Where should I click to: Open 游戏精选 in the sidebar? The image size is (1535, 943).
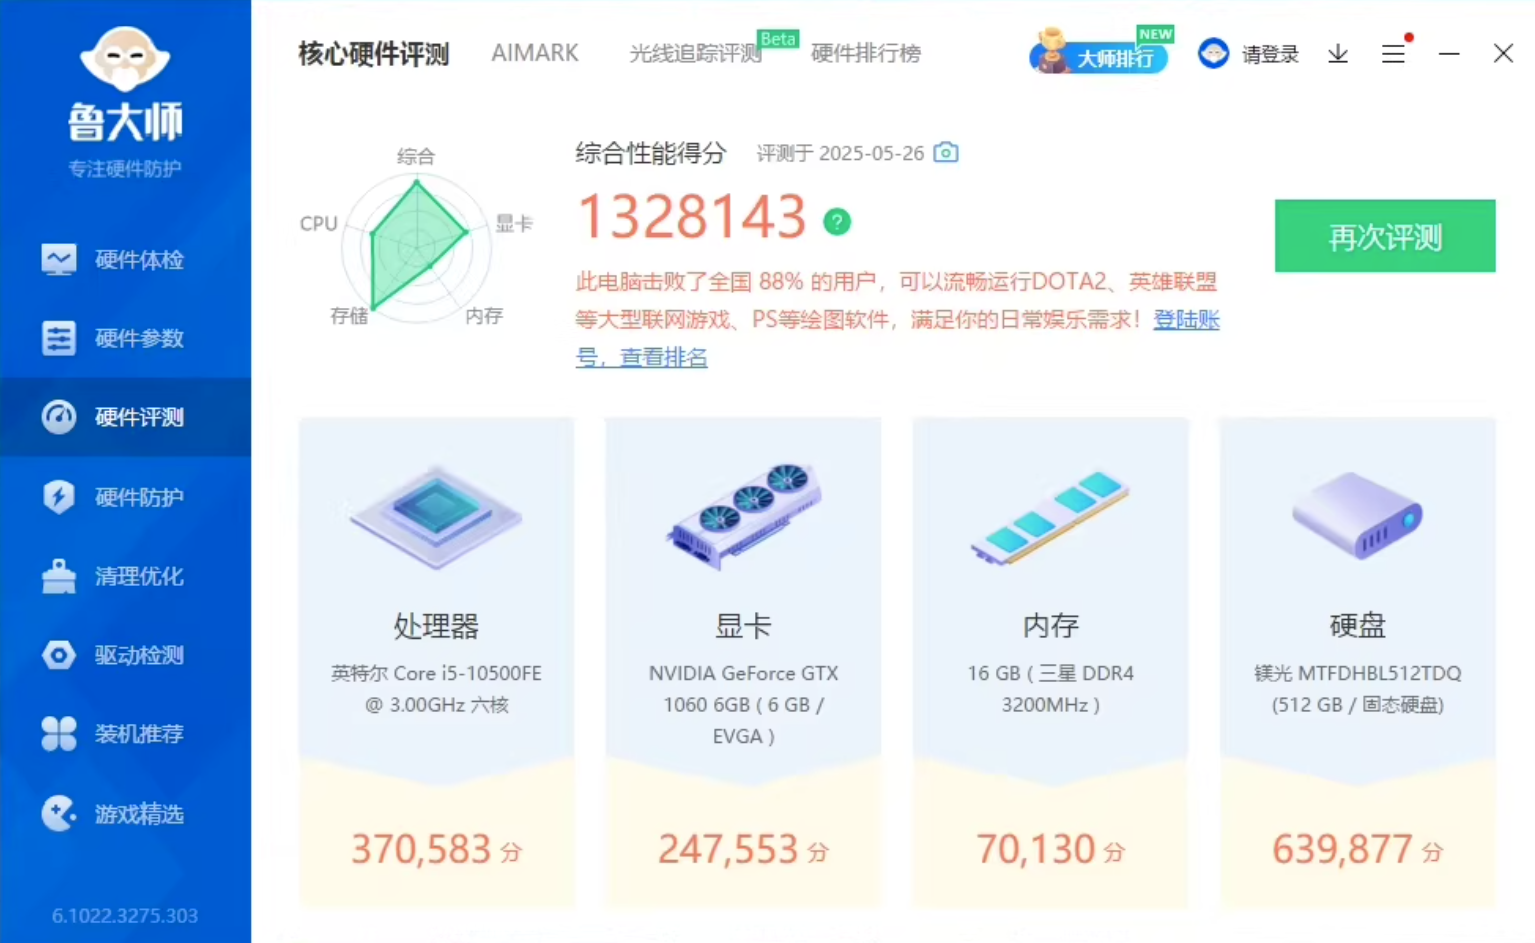tap(125, 814)
